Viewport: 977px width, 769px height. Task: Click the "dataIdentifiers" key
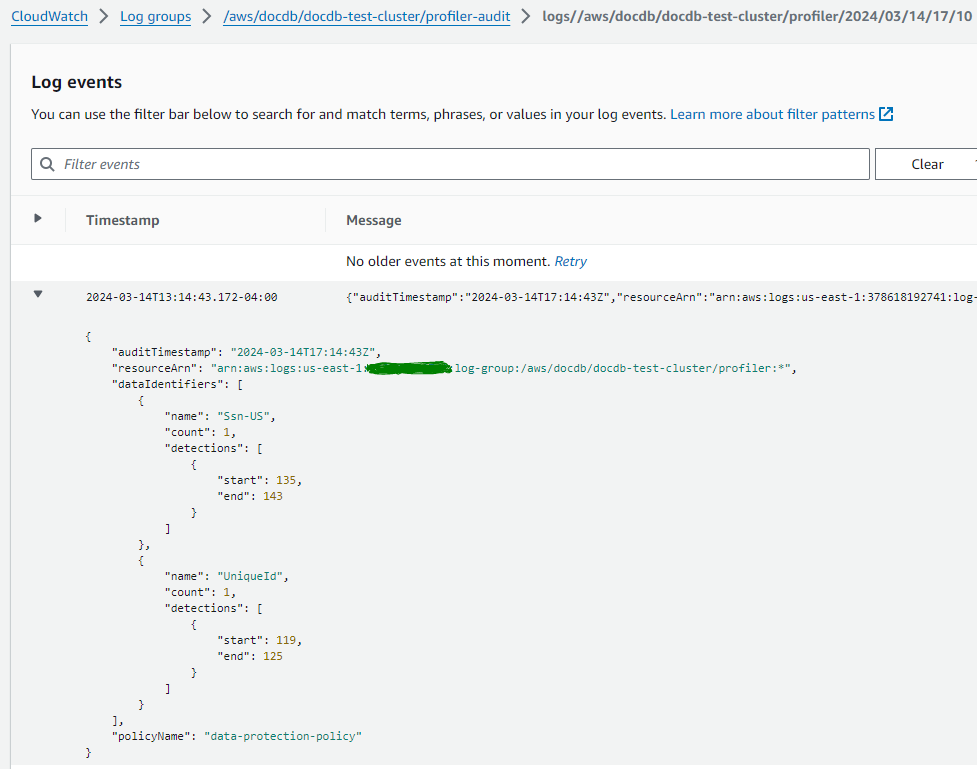point(173,384)
